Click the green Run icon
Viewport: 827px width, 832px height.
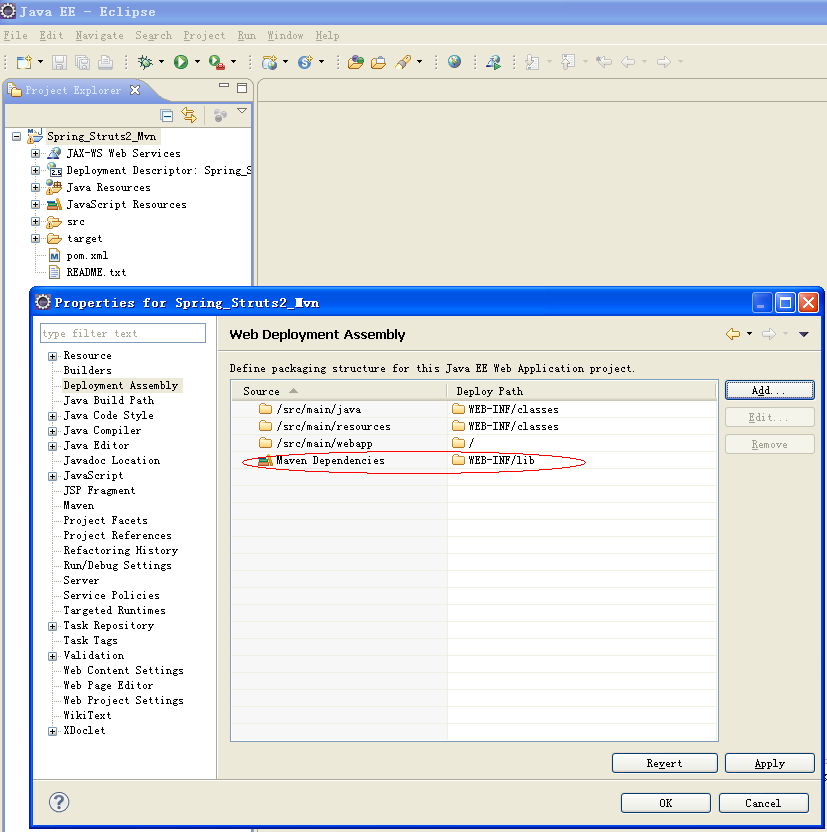click(x=181, y=62)
